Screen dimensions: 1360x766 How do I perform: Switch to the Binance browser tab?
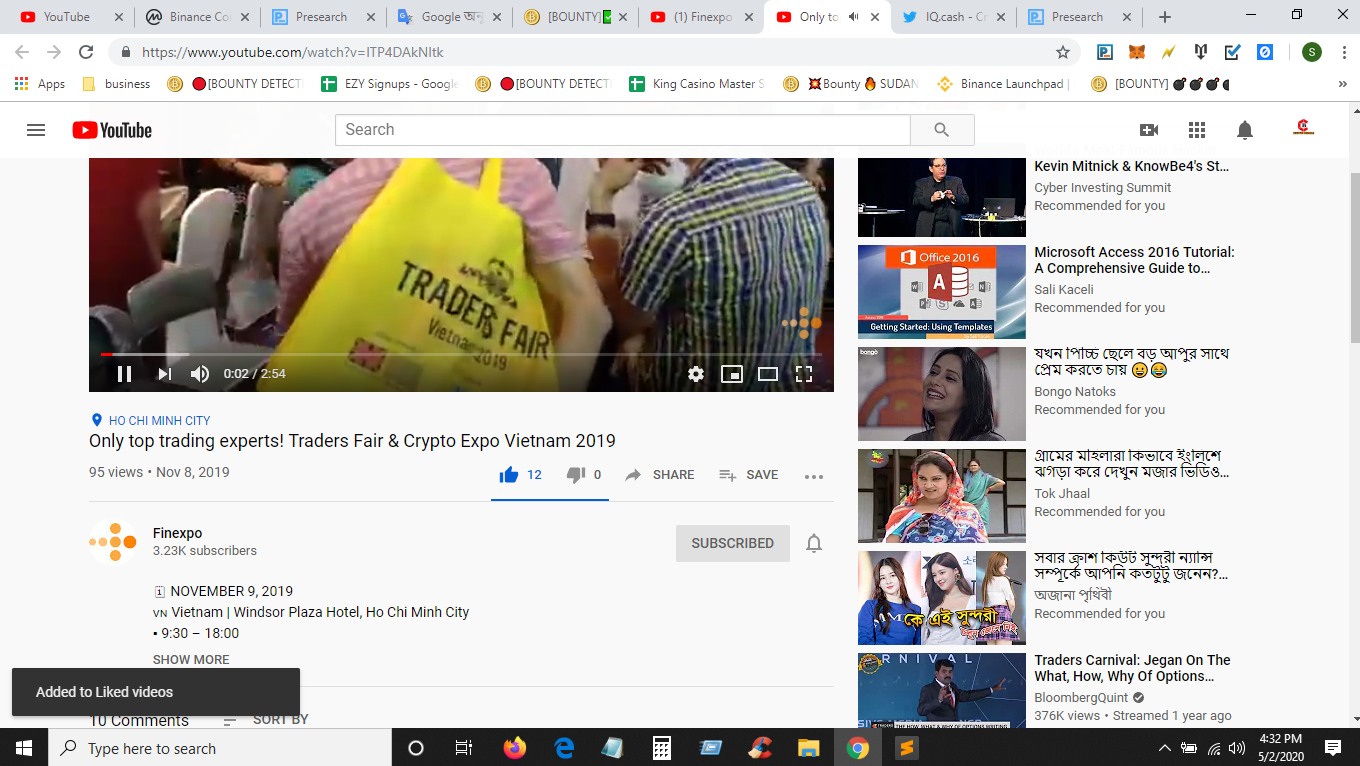(197, 17)
